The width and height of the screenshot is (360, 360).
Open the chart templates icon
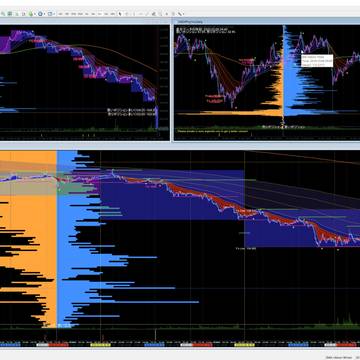(50, 14)
